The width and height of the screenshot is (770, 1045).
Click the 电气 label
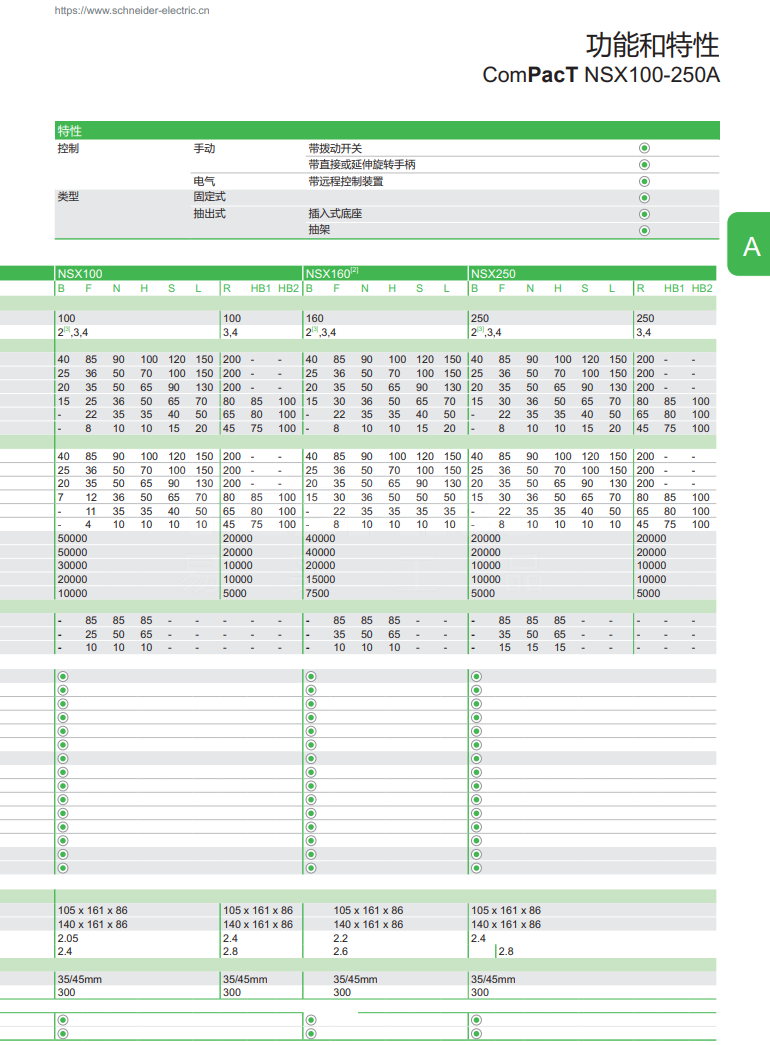204,181
